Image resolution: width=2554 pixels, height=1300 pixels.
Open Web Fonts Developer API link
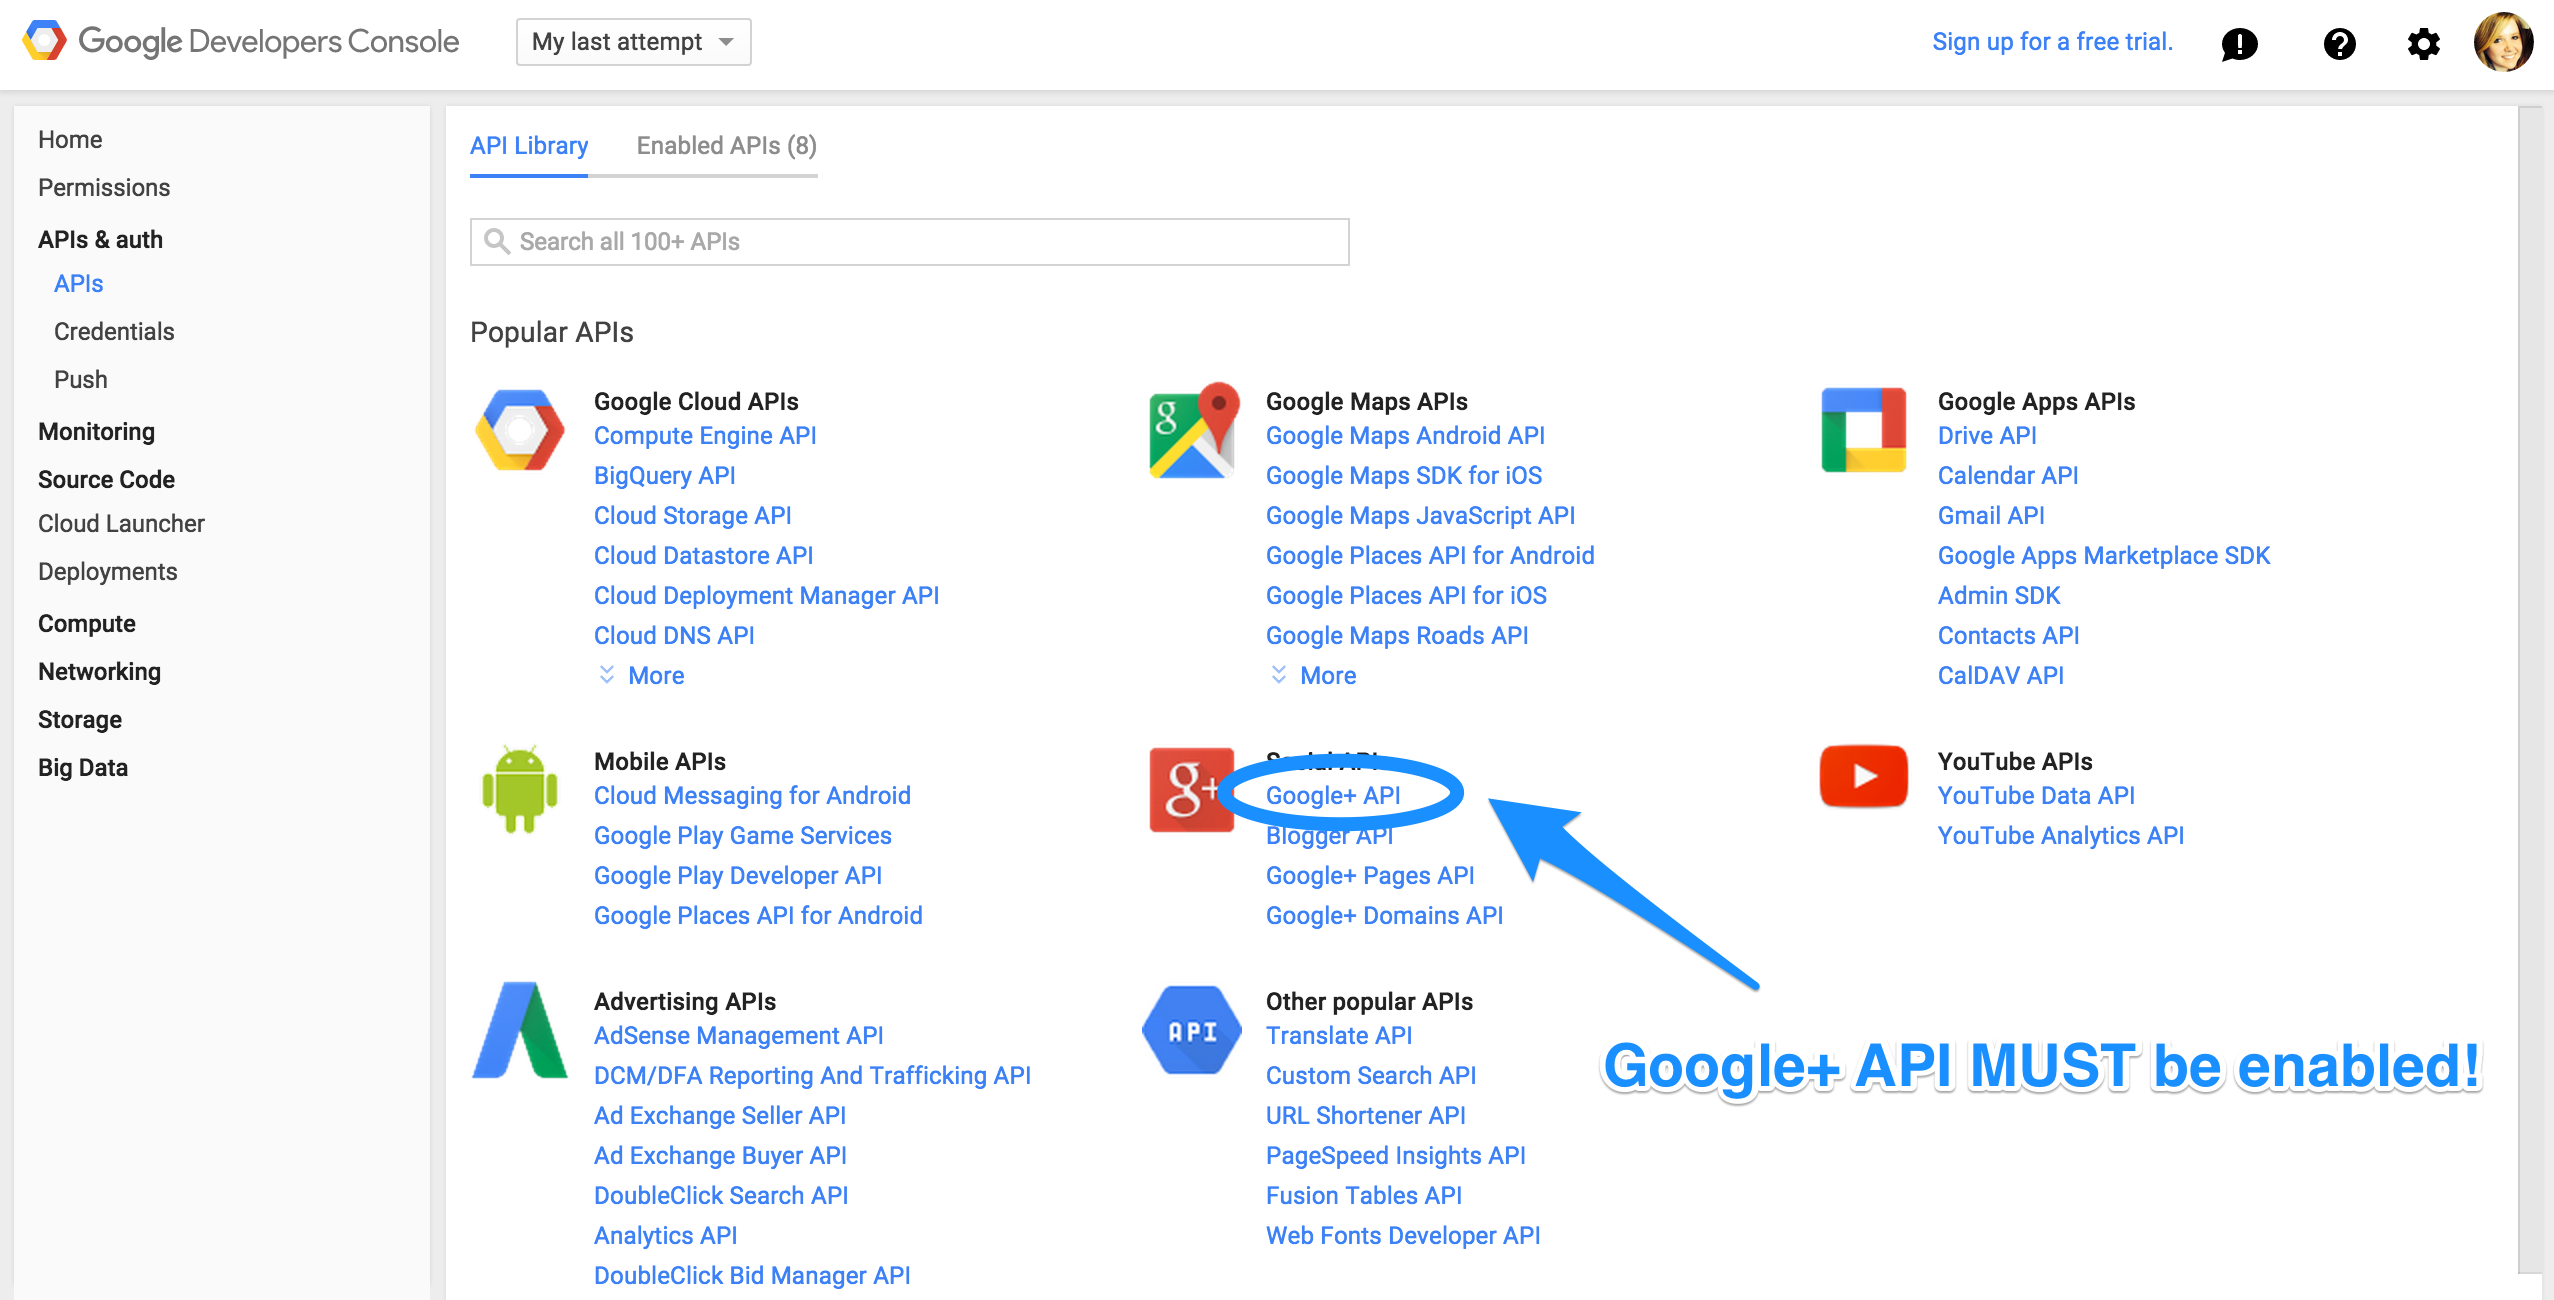pyautogui.click(x=1403, y=1235)
